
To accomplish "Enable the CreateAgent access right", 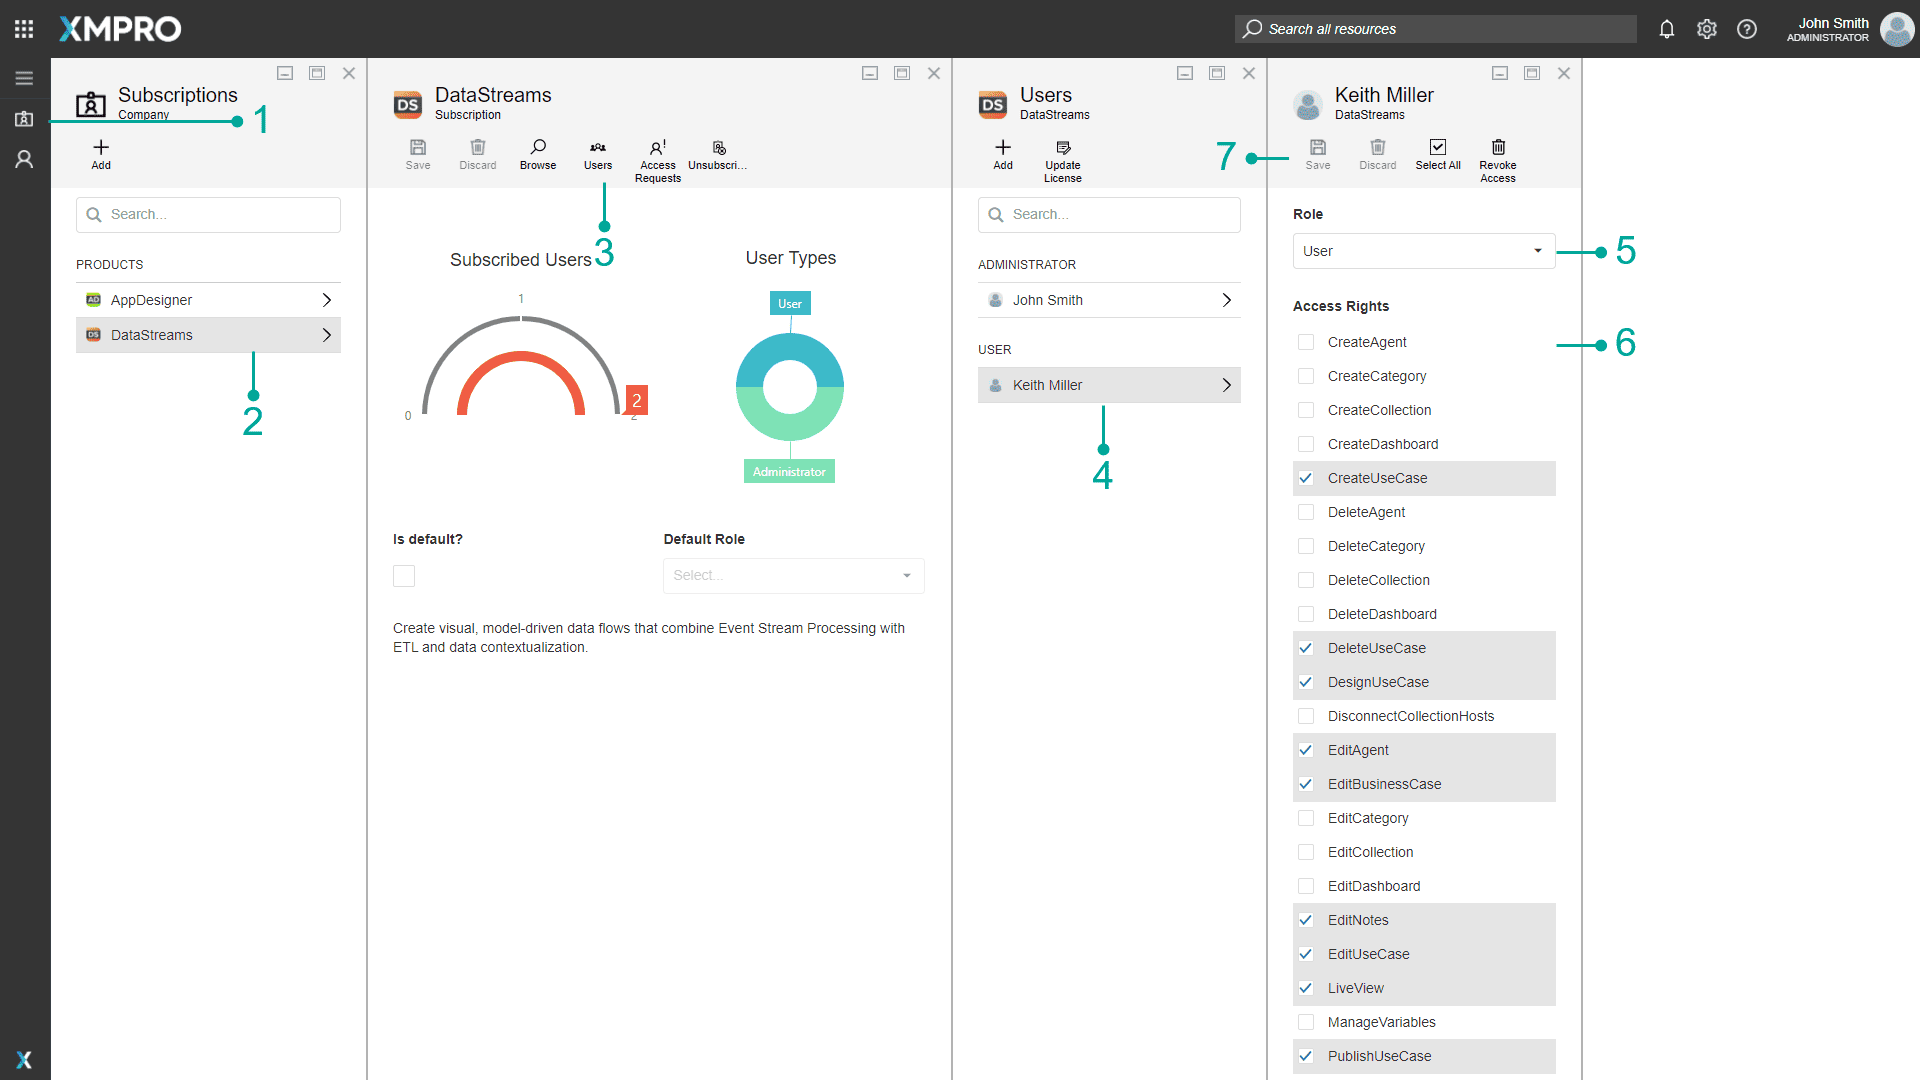I will (1306, 342).
